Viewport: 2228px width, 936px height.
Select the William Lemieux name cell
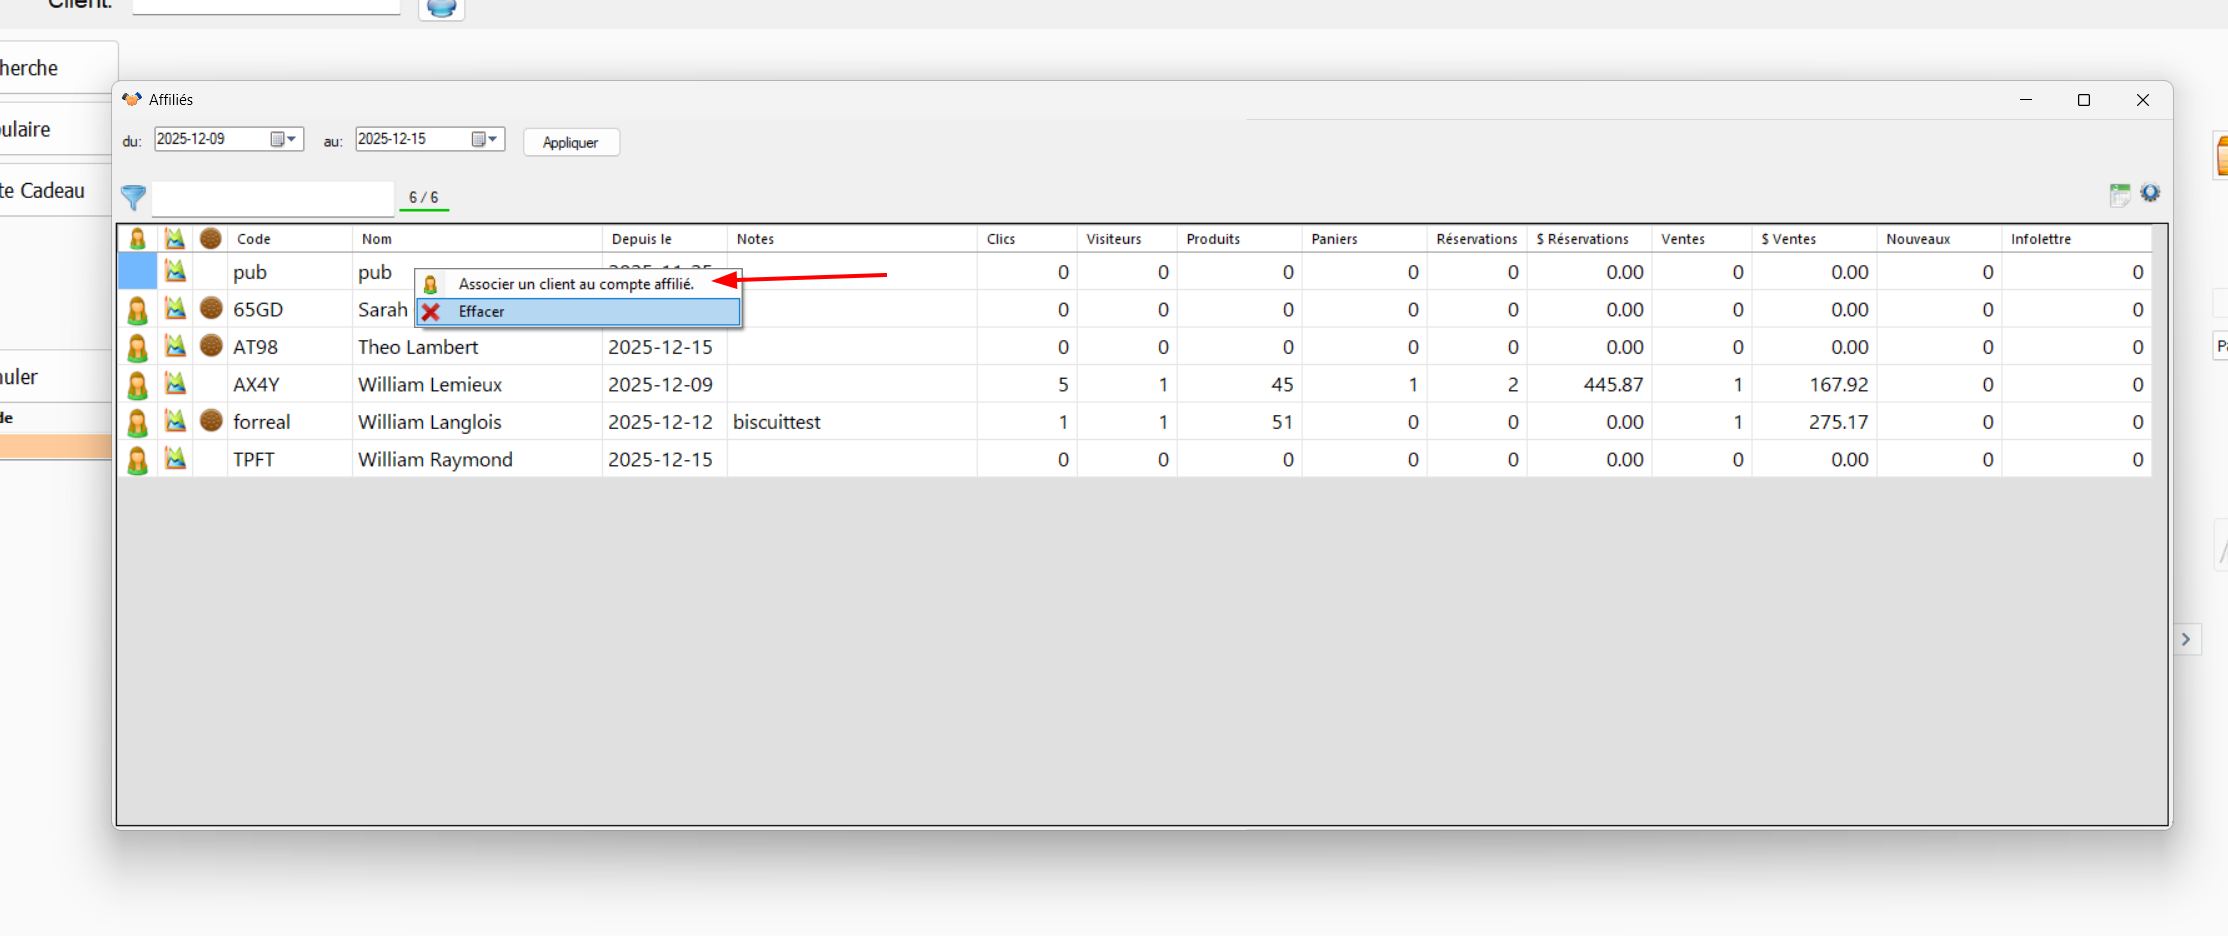(x=430, y=384)
